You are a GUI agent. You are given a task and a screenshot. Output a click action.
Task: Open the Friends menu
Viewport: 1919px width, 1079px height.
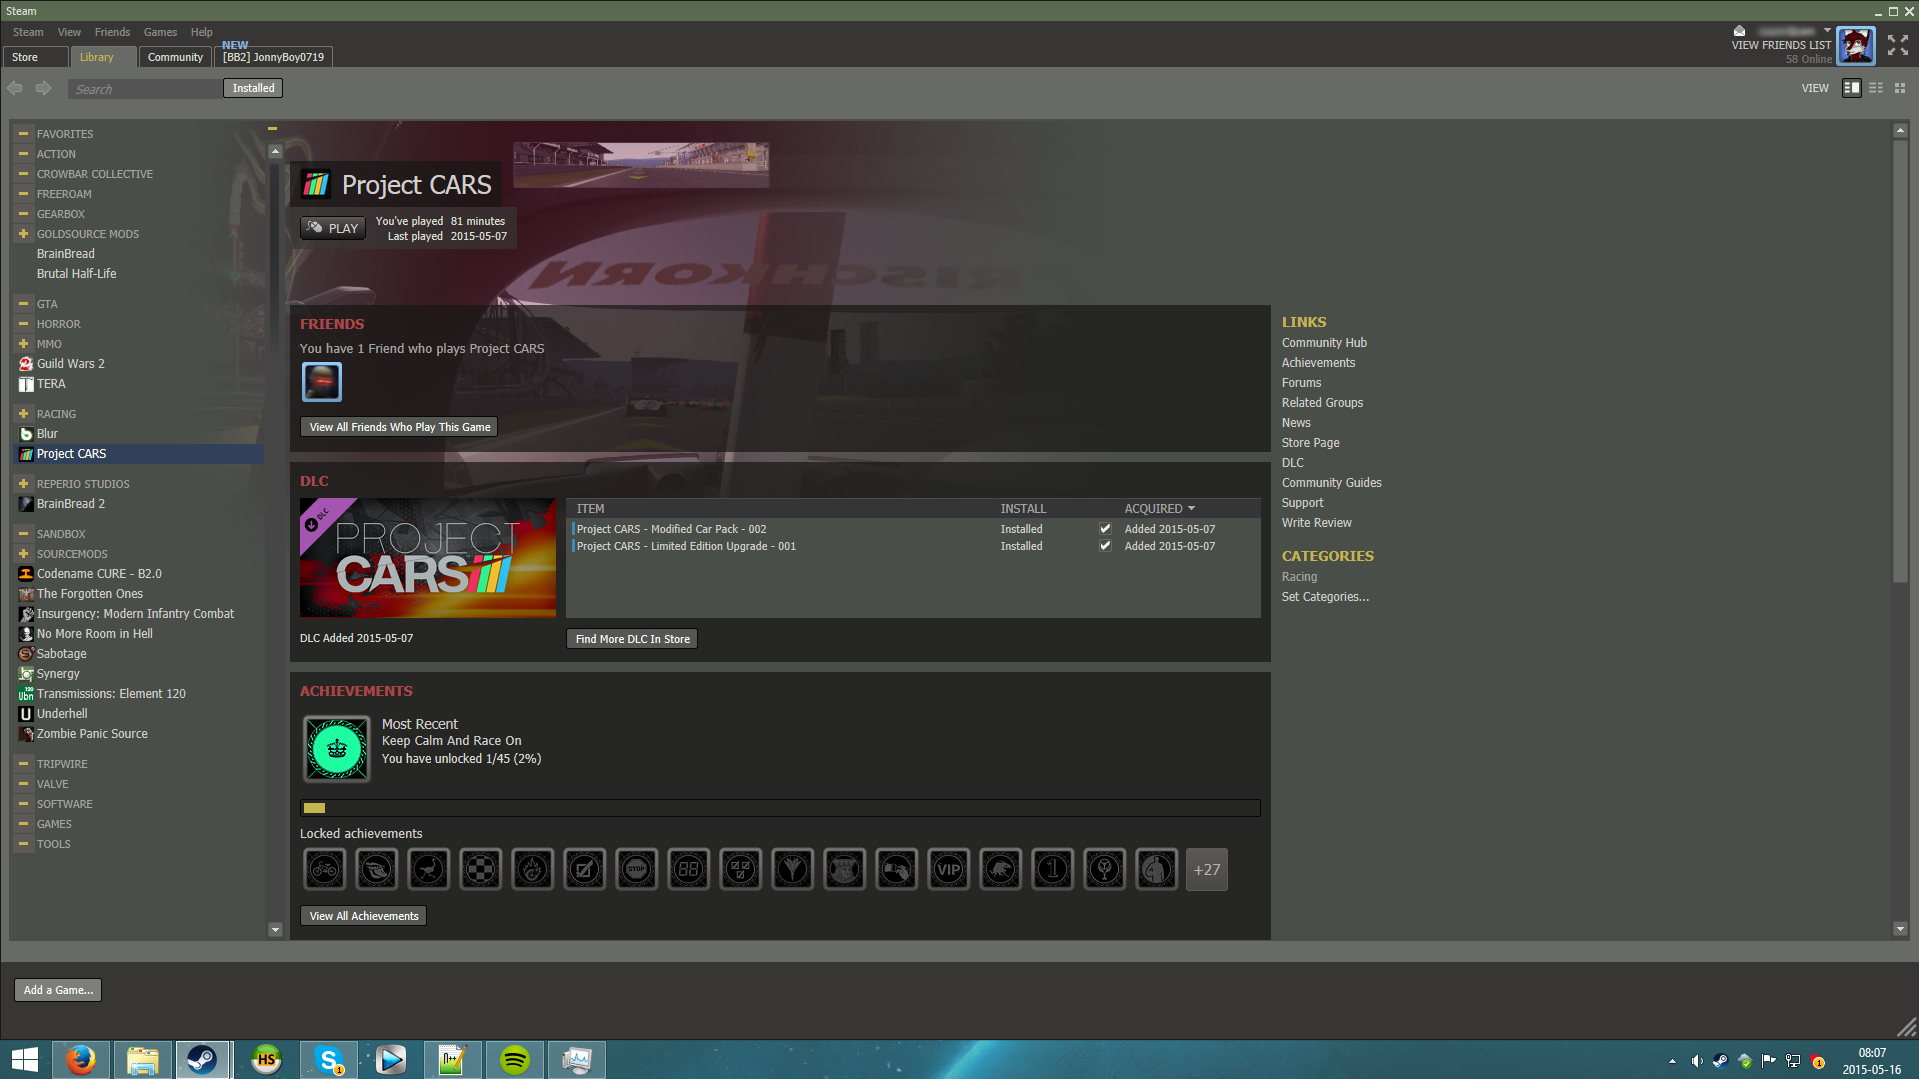point(112,32)
